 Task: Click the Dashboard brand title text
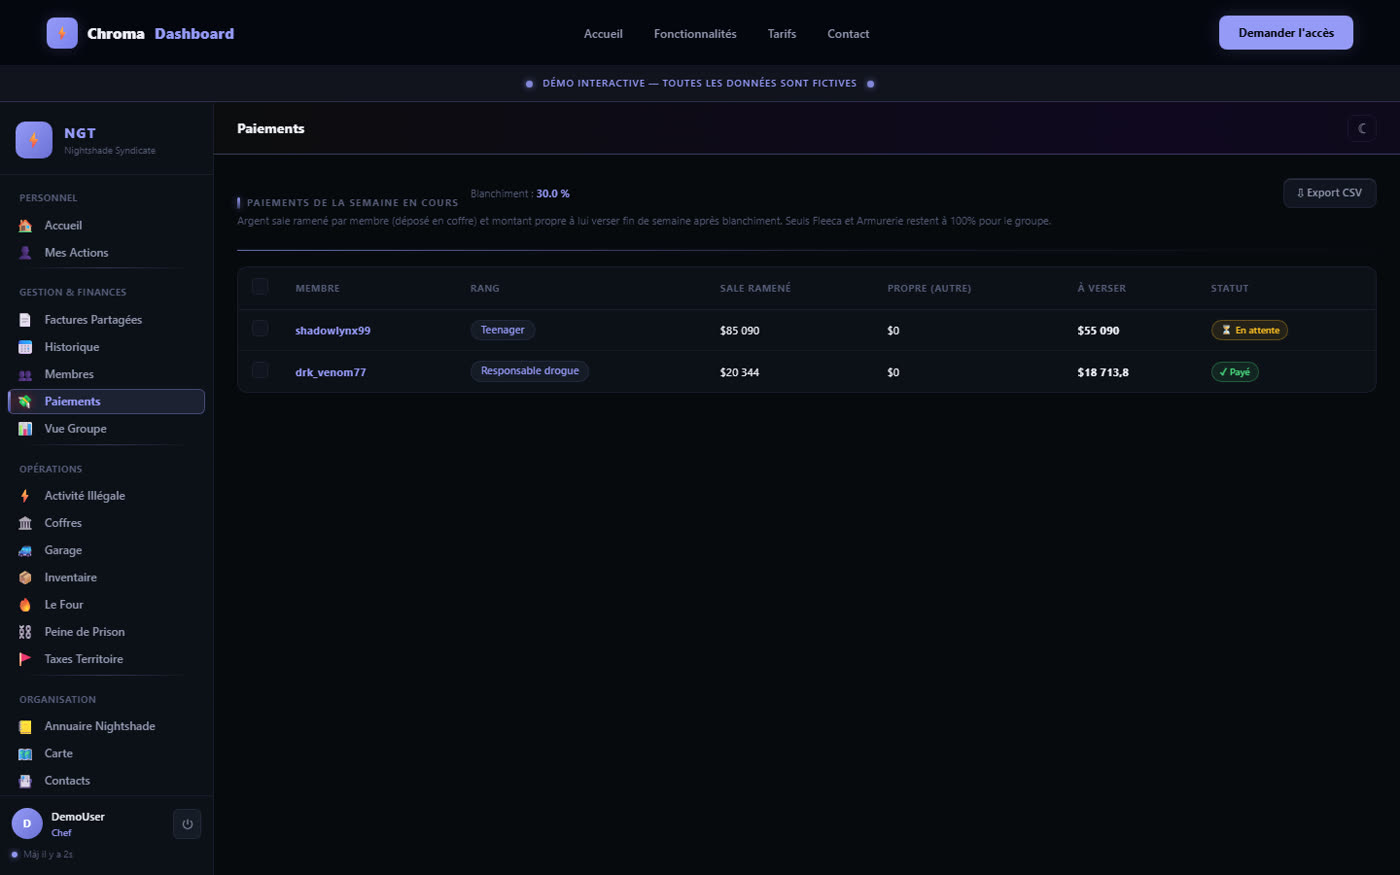click(194, 33)
